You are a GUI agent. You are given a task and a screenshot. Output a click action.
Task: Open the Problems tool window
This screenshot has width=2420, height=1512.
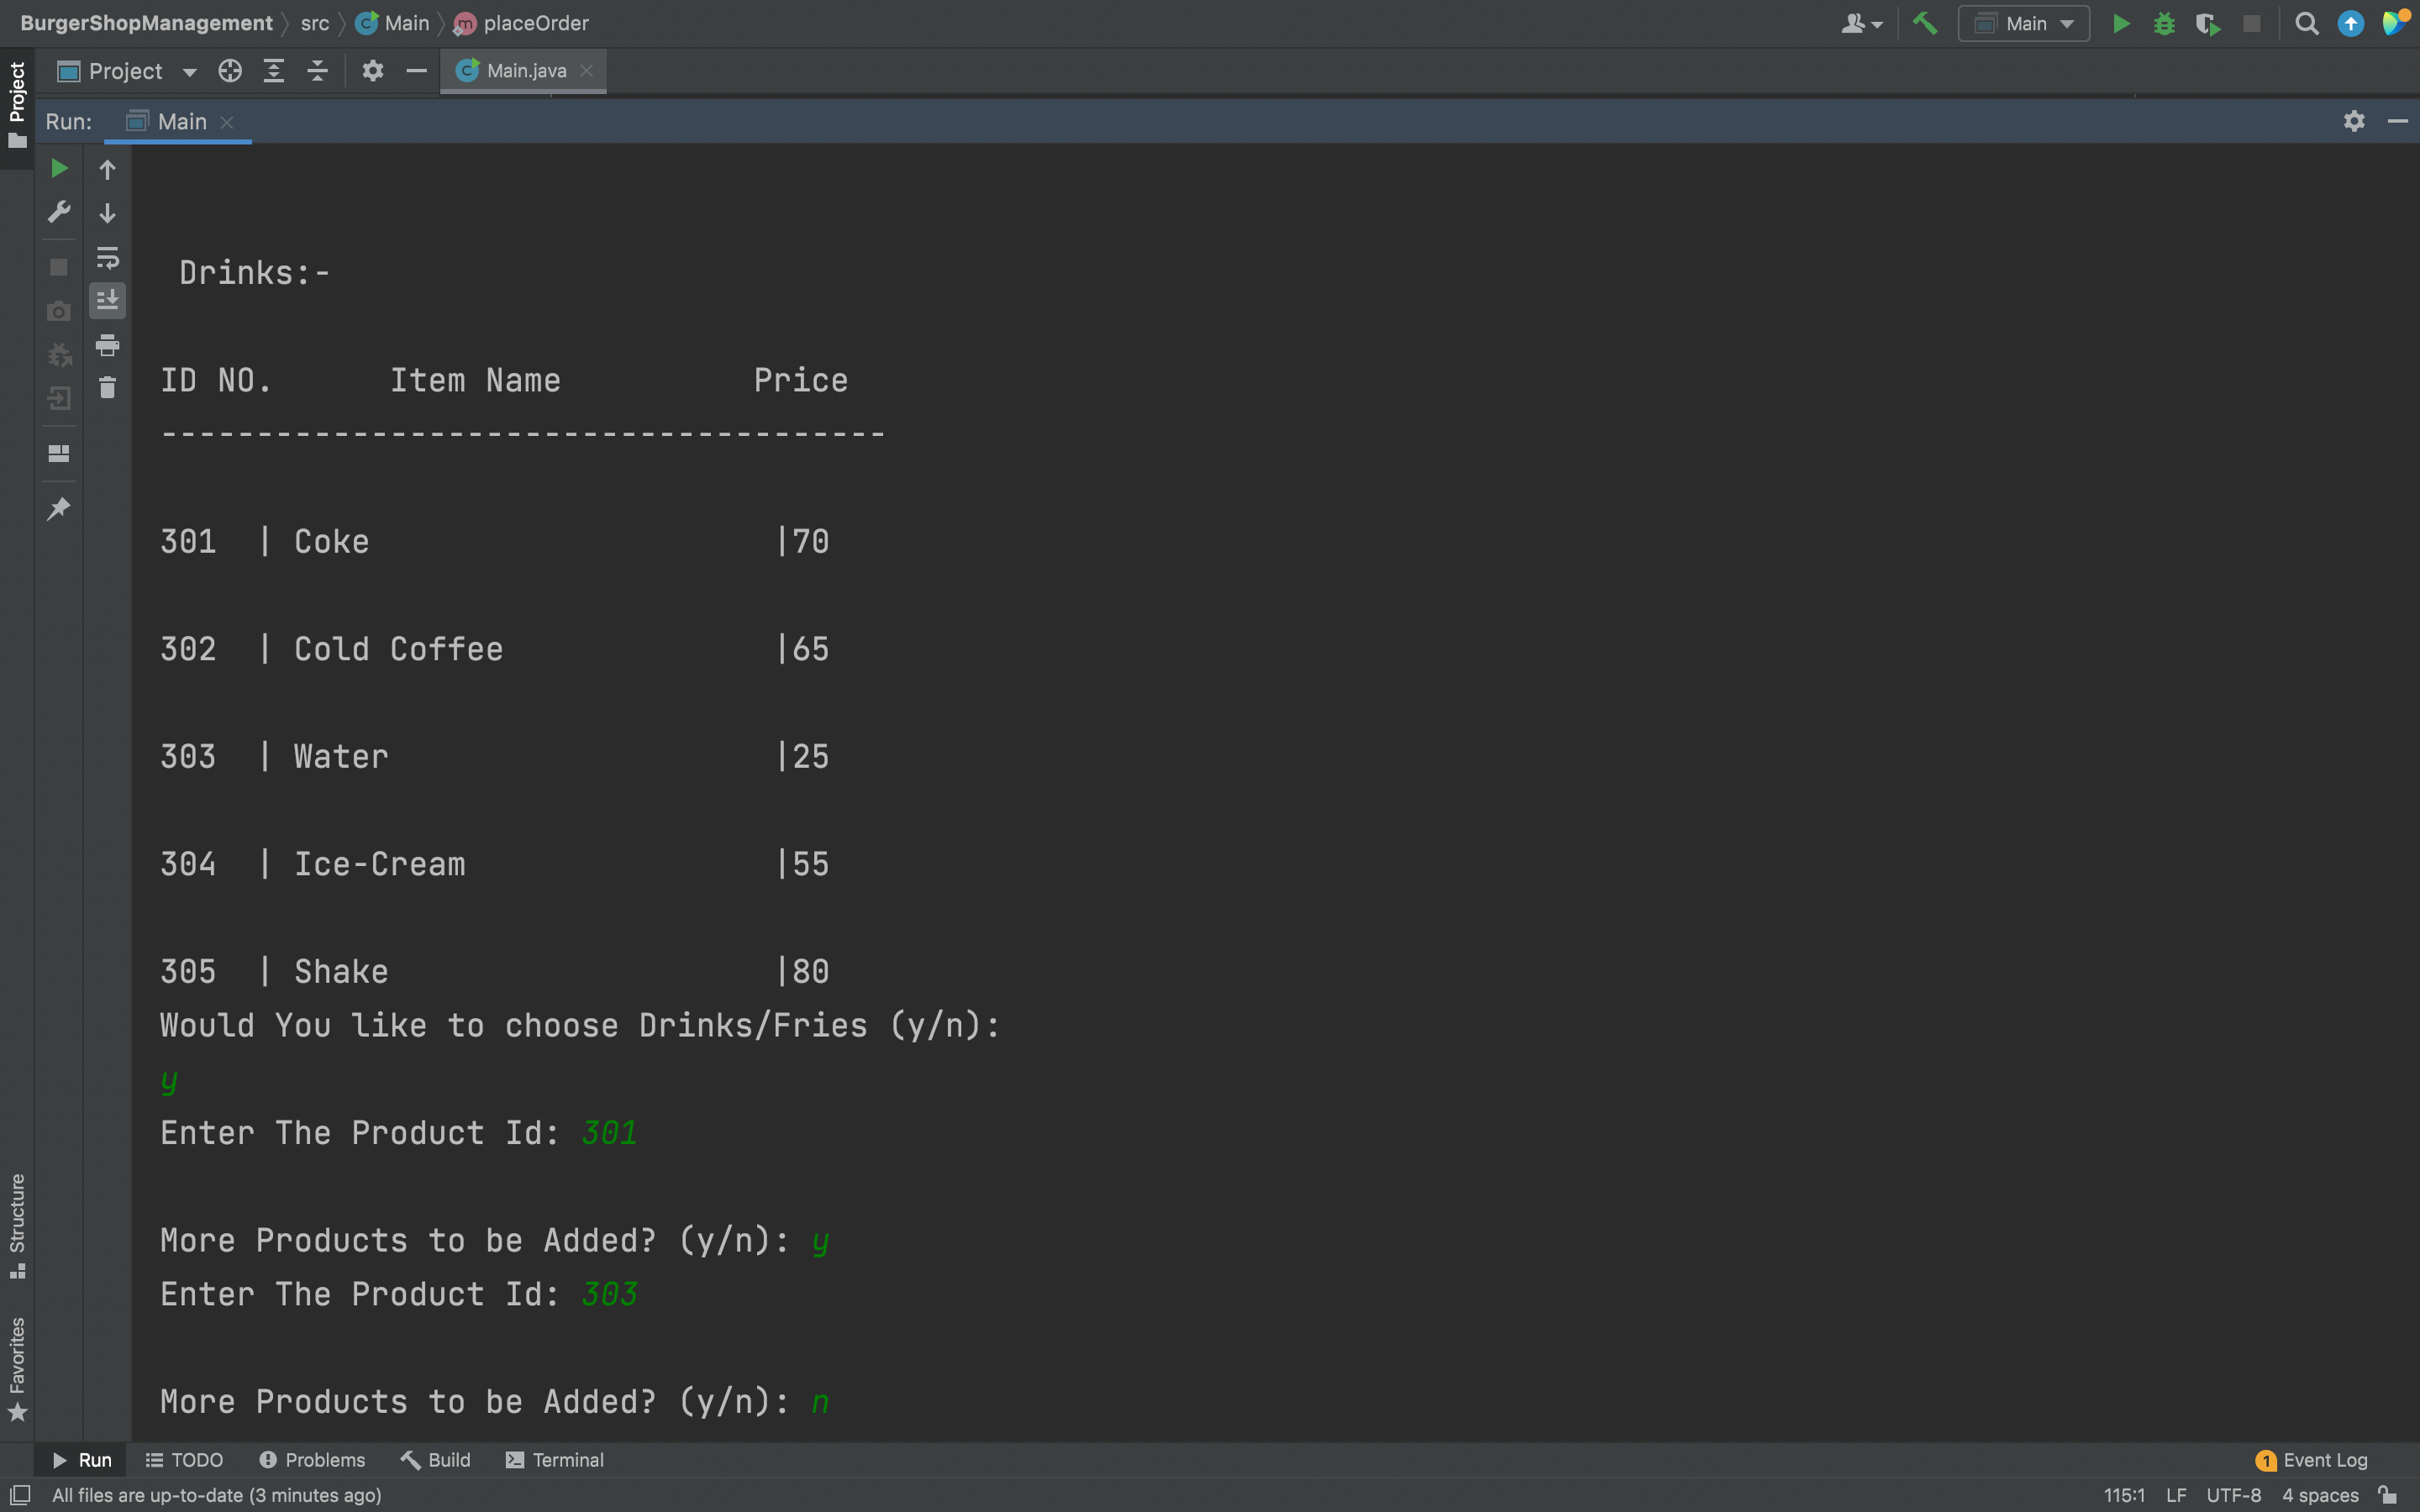[312, 1460]
